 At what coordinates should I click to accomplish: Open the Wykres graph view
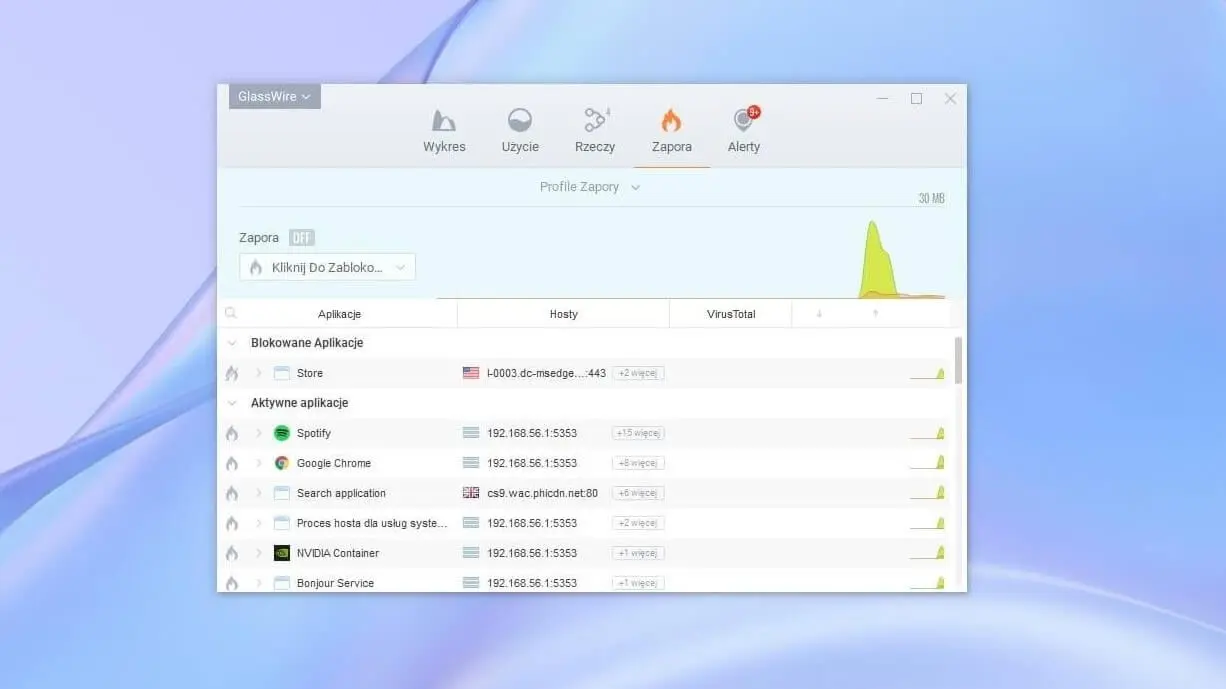tap(444, 131)
